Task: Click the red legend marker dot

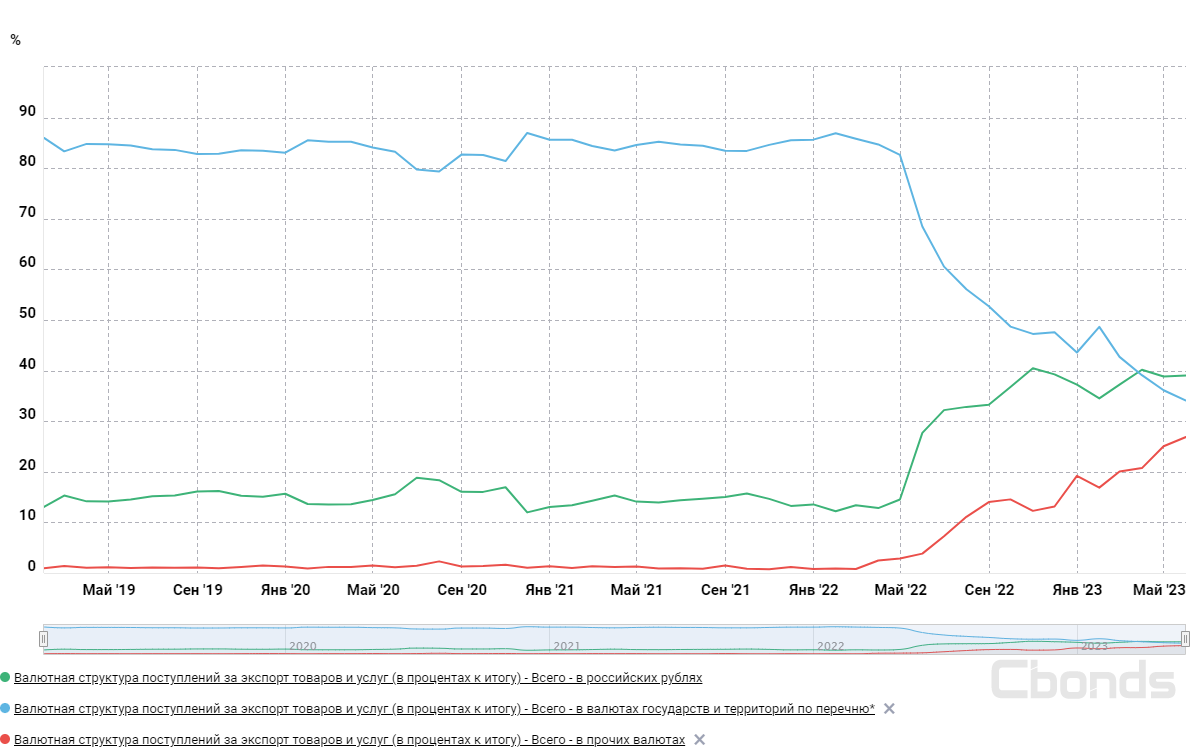Action: tap(6, 740)
